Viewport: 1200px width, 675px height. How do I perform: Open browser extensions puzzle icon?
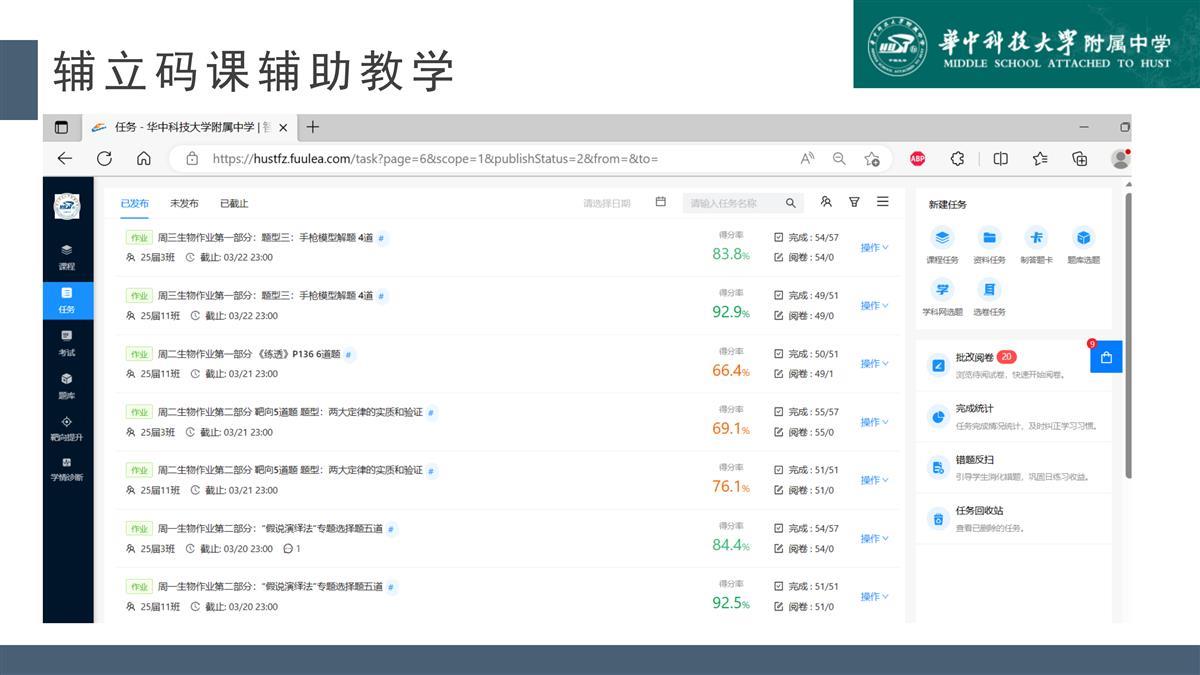(957, 158)
